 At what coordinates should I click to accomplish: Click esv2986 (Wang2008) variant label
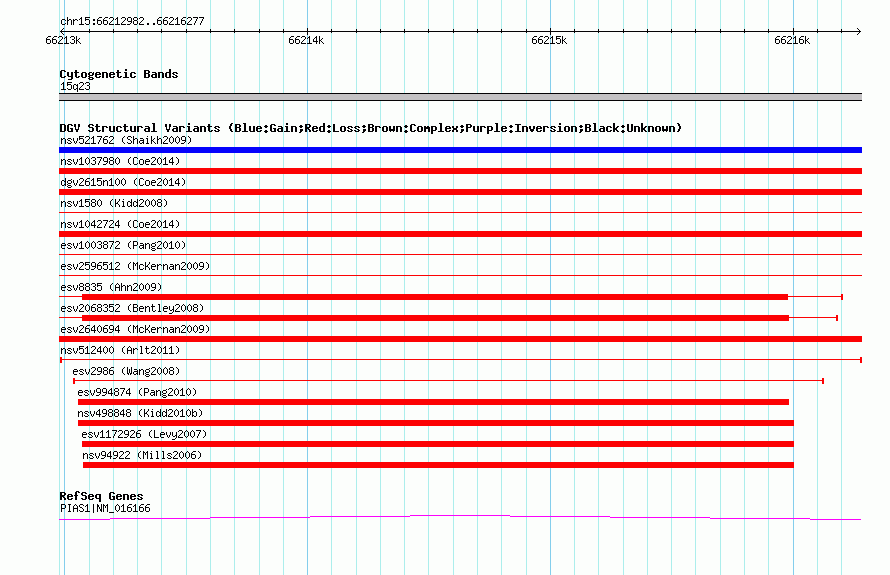click(126, 371)
